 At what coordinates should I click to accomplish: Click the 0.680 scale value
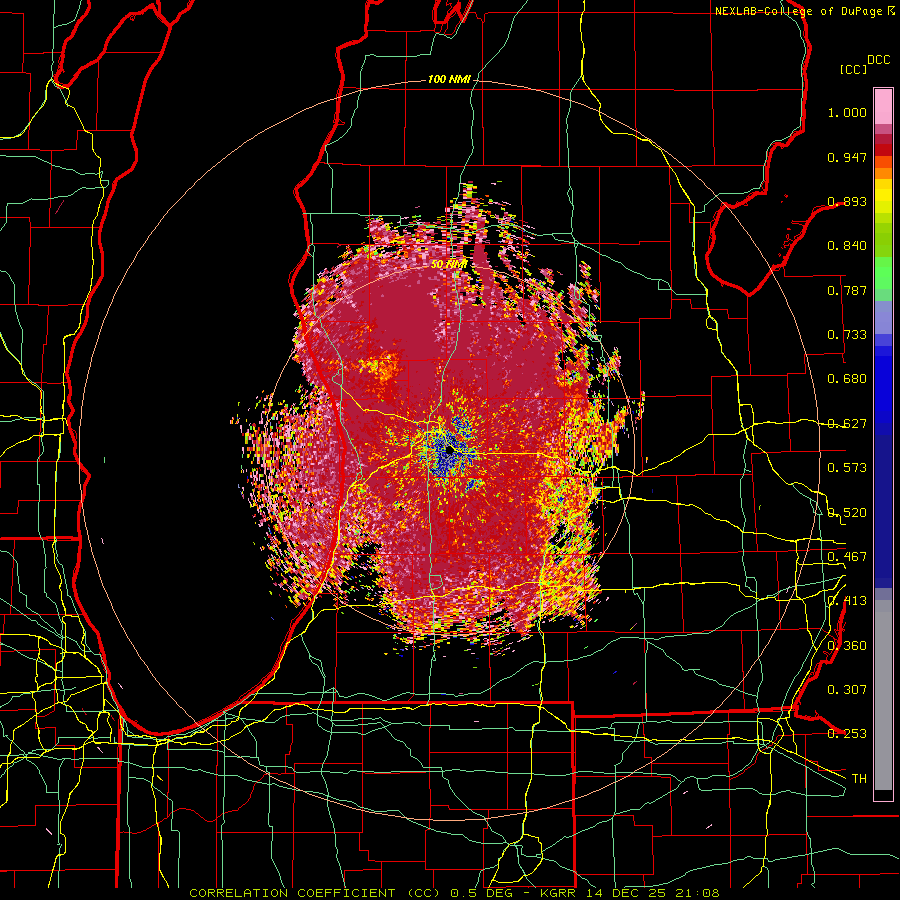(x=847, y=379)
